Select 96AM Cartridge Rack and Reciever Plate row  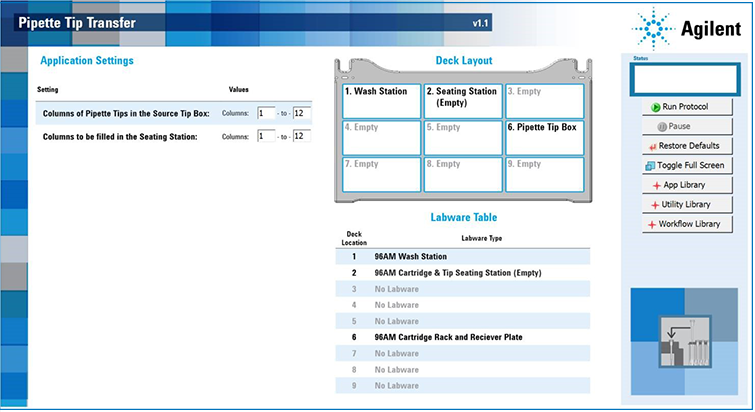(x=462, y=337)
